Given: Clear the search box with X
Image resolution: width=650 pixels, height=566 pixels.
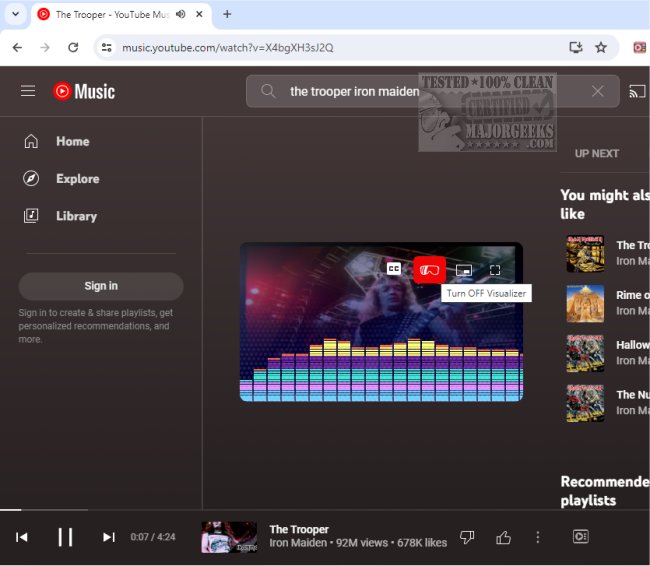Looking at the screenshot, I should (597, 91).
